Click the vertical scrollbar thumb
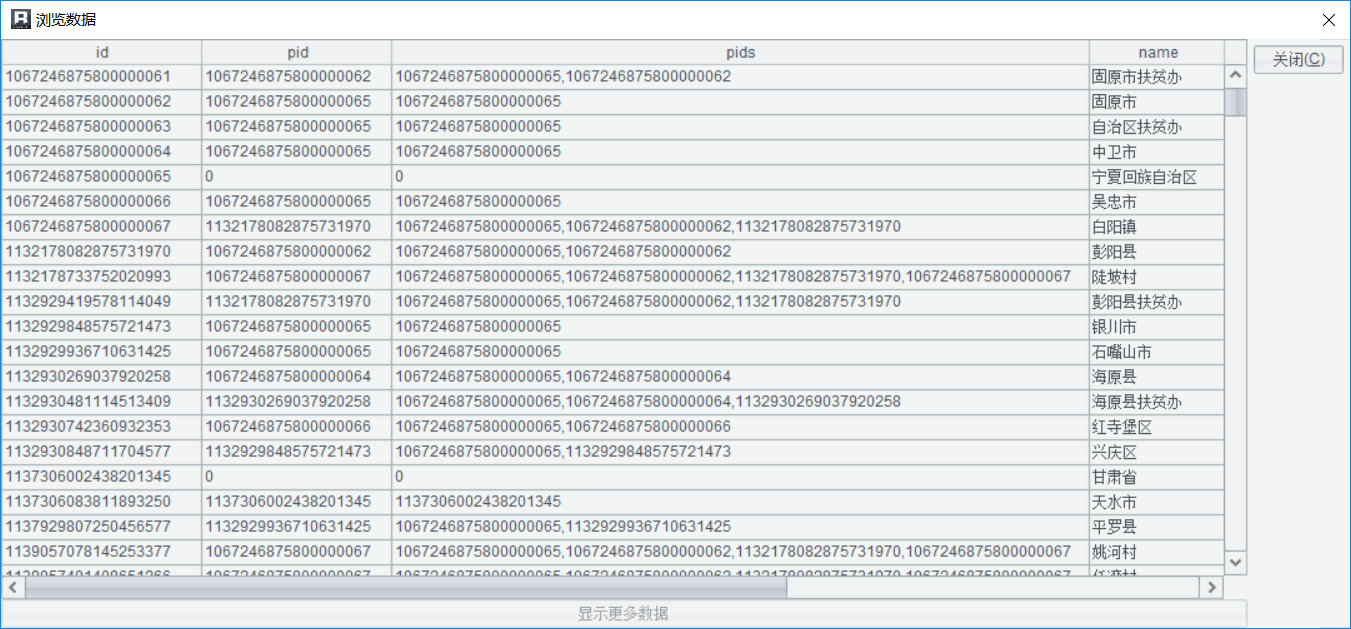Viewport: 1351px width, 629px height. [x=1236, y=102]
